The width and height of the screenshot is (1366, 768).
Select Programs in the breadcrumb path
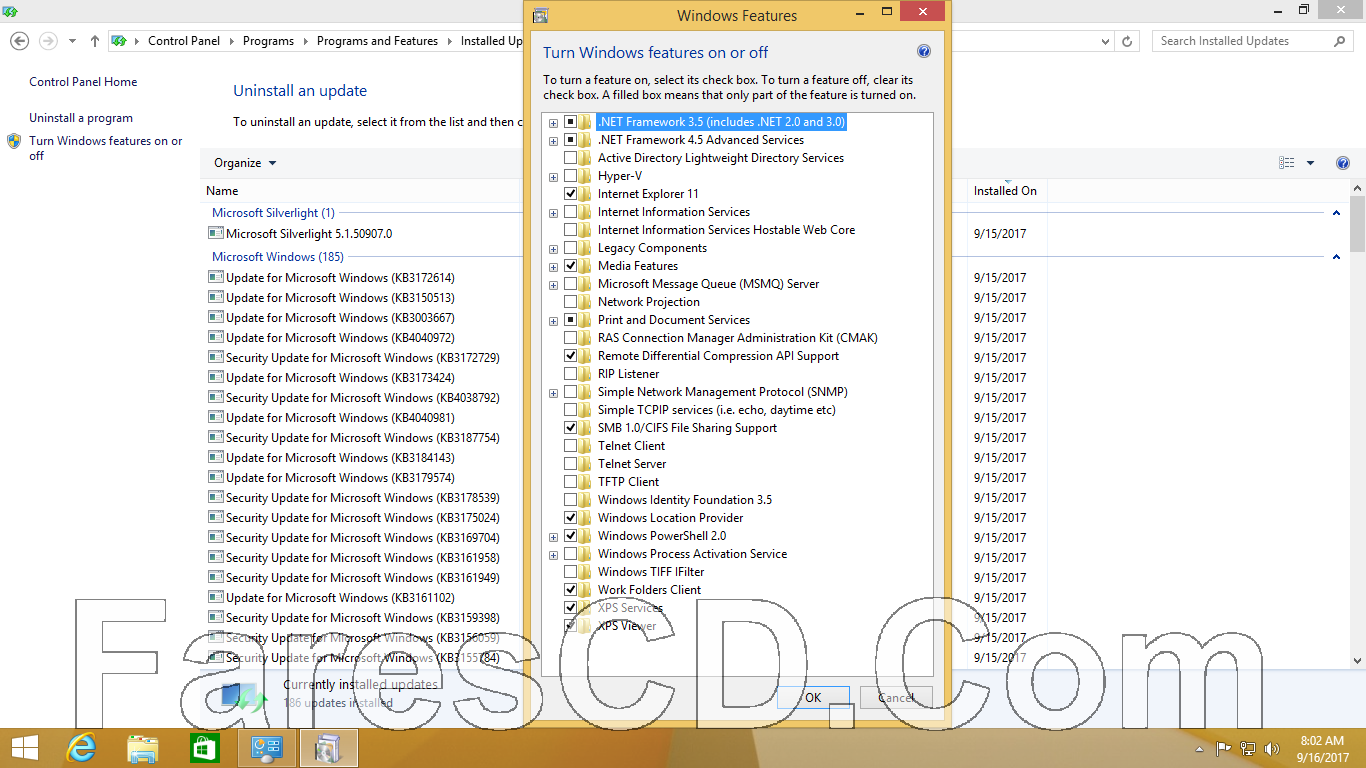click(268, 41)
